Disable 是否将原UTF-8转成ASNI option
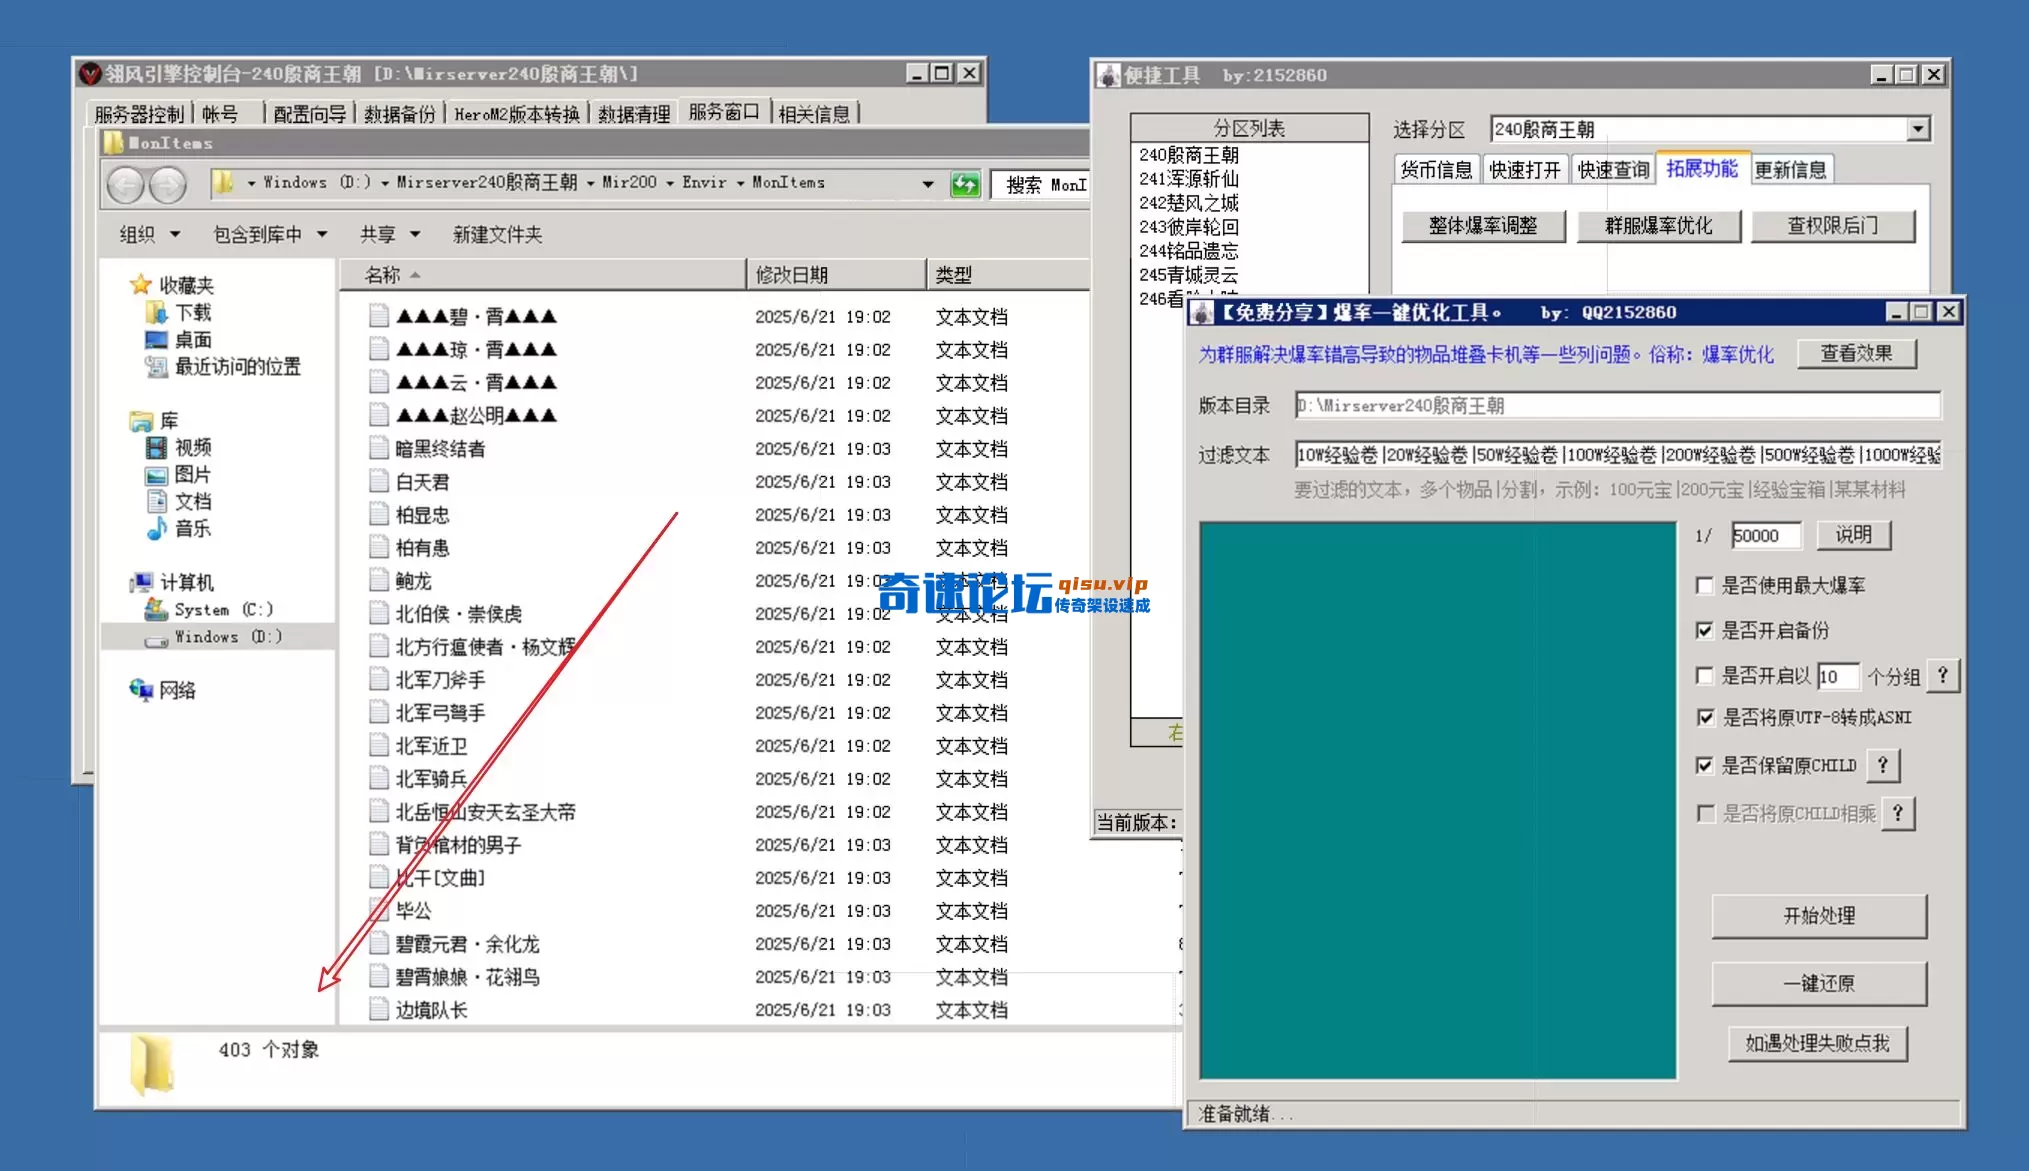Image resolution: width=2029 pixels, height=1171 pixels. pos(1705,717)
